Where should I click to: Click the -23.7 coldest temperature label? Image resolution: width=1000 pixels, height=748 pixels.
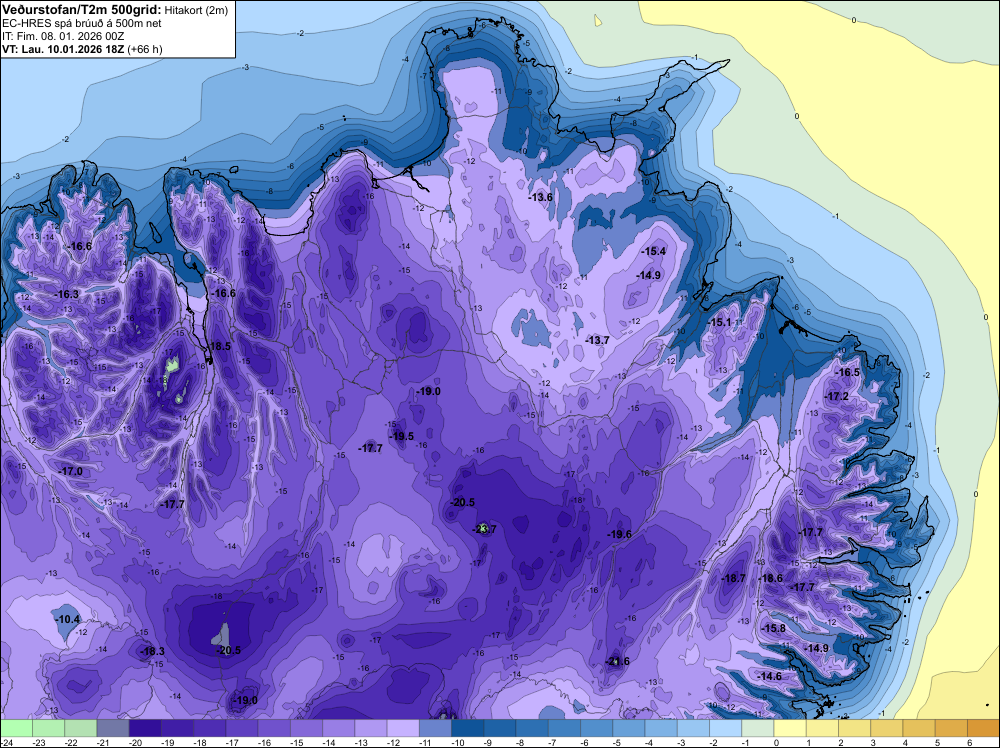point(483,529)
